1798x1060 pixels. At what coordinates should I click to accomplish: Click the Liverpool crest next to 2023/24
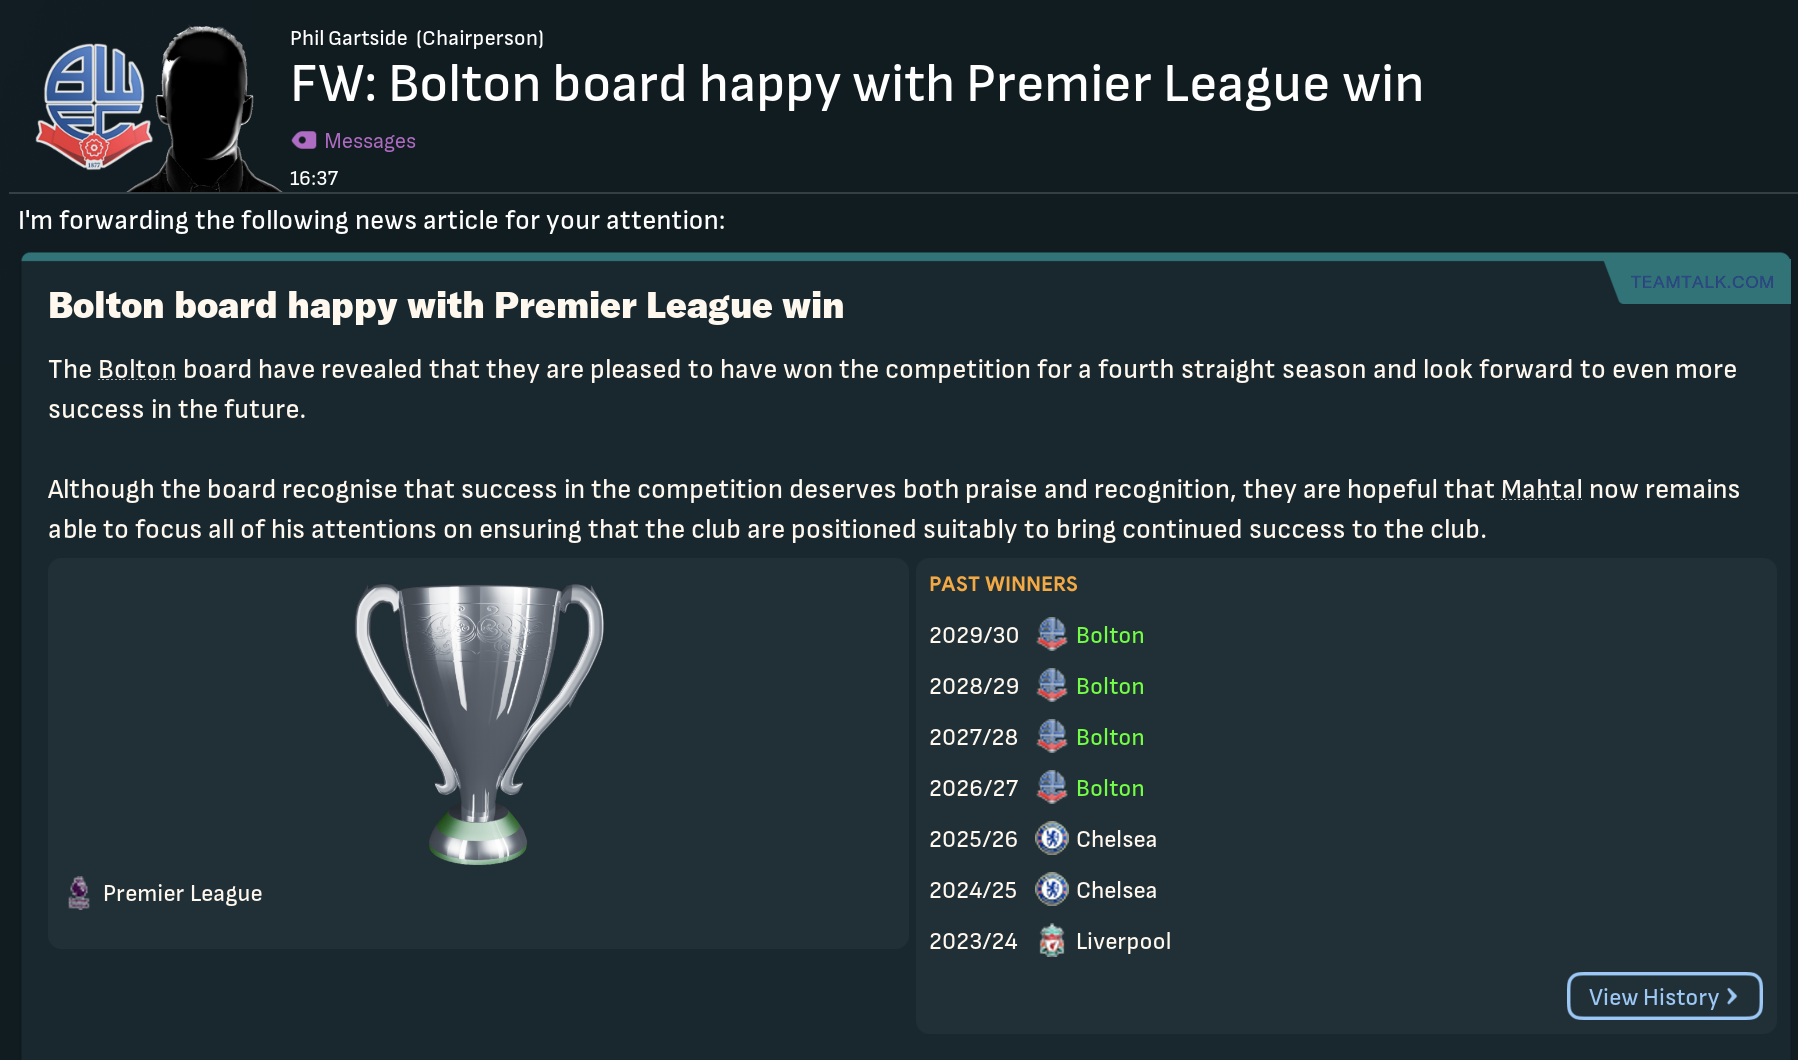coord(1051,941)
